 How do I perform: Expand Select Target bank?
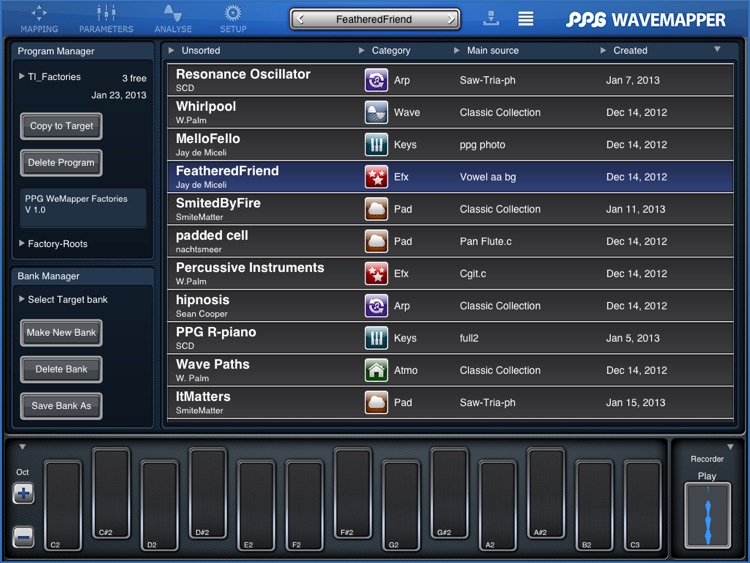(63, 299)
